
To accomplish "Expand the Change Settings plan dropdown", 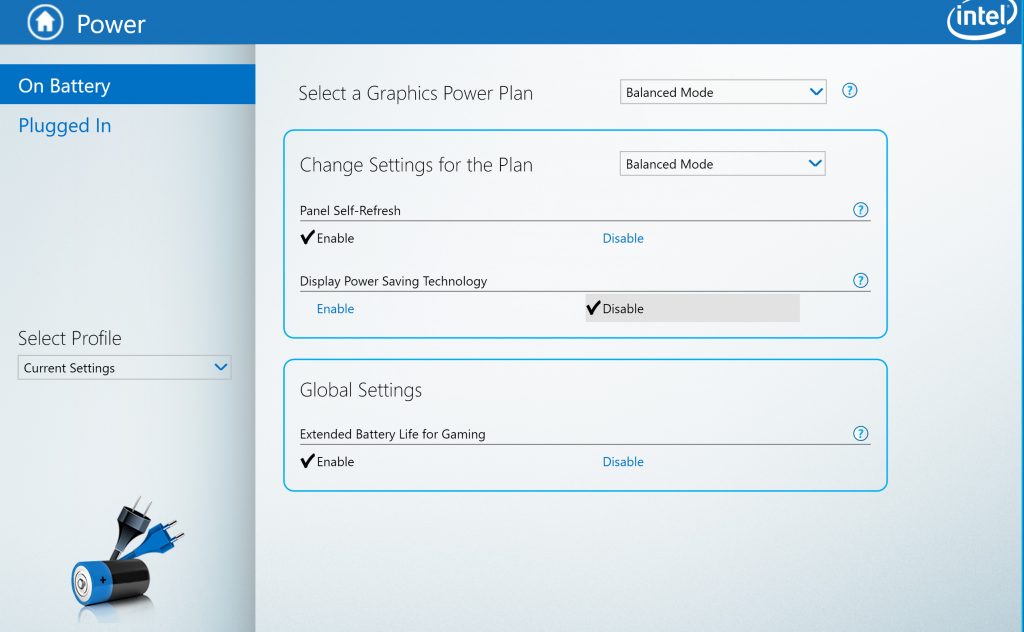I will 722,164.
